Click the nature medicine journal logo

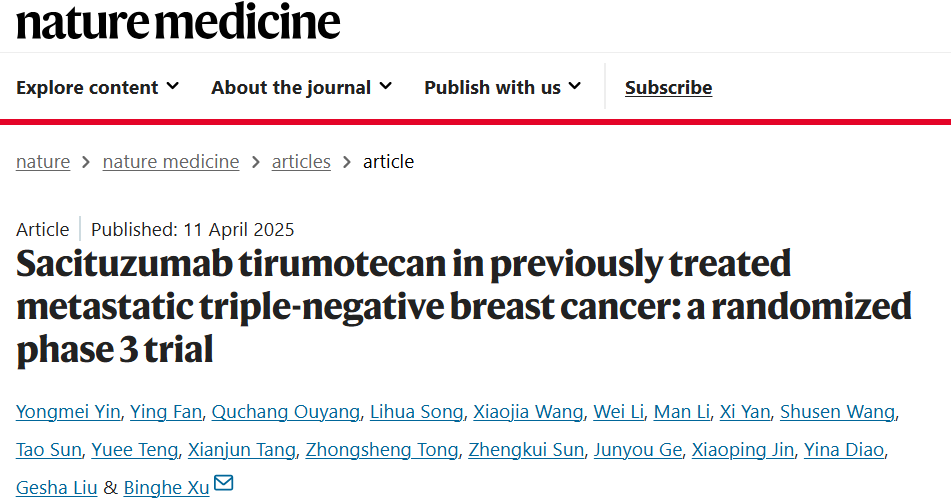click(x=178, y=21)
